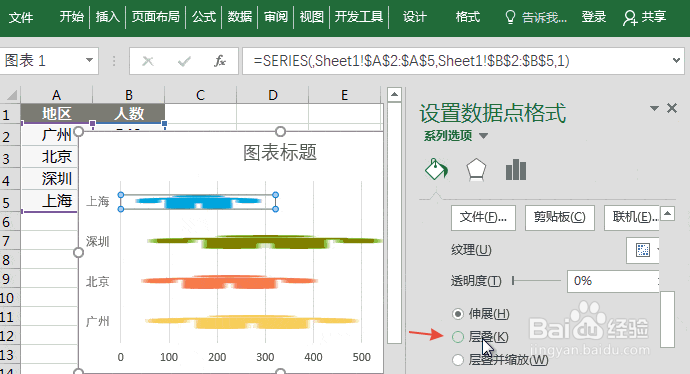Click the 图表标题 chart title
Image resolution: width=690 pixels, height=374 pixels.
280,152
